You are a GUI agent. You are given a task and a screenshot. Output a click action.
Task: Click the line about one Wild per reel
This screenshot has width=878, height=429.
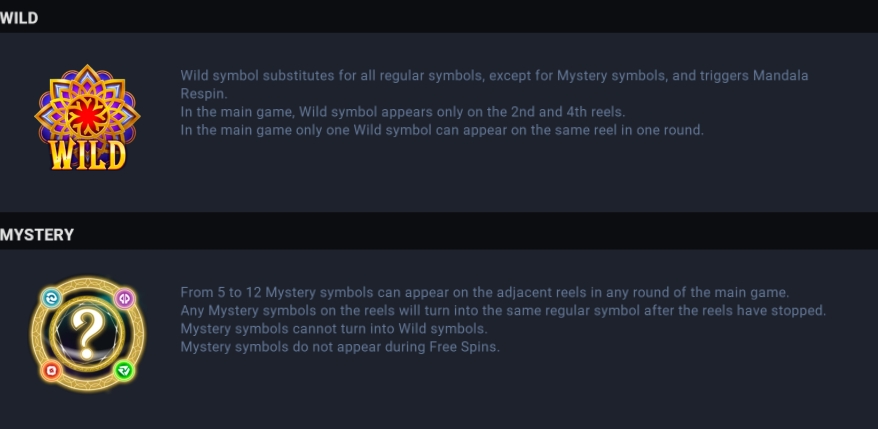[x=442, y=130]
